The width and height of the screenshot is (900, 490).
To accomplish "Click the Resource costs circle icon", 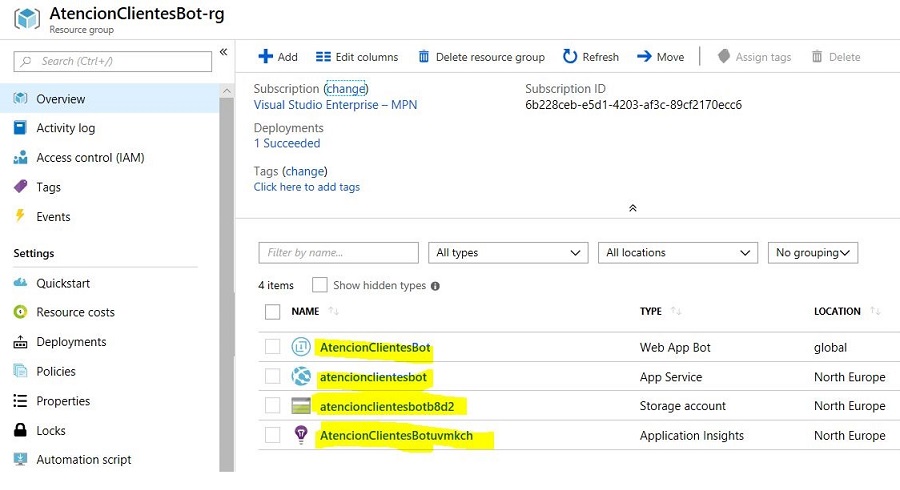I will click(x=20, y=312).
